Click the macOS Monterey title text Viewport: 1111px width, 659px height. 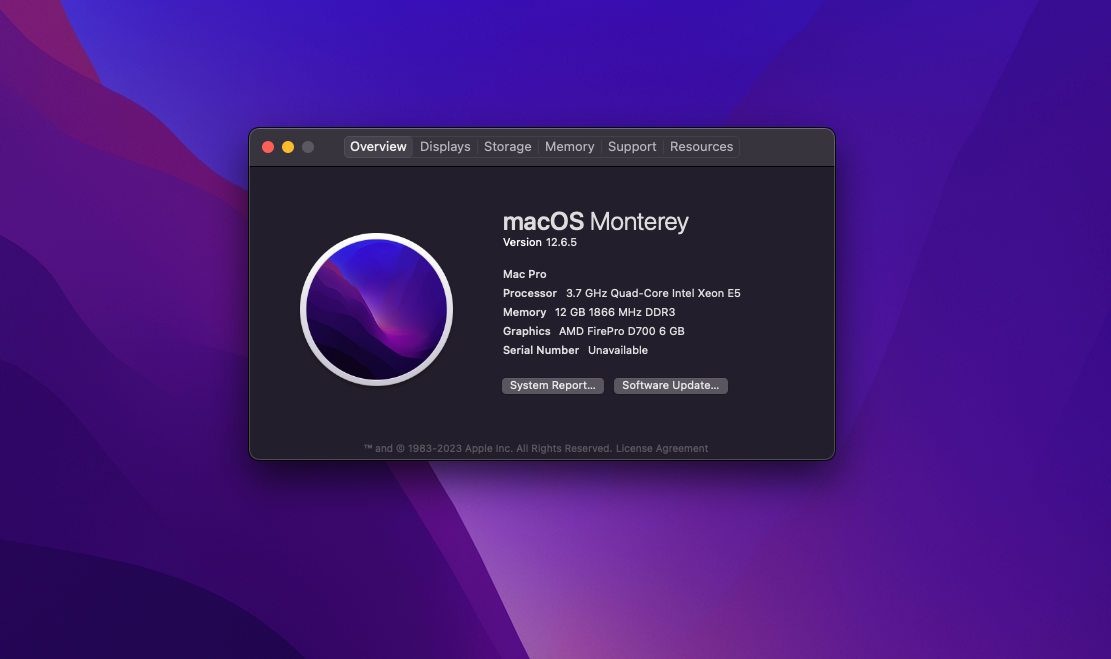(595, 222)
